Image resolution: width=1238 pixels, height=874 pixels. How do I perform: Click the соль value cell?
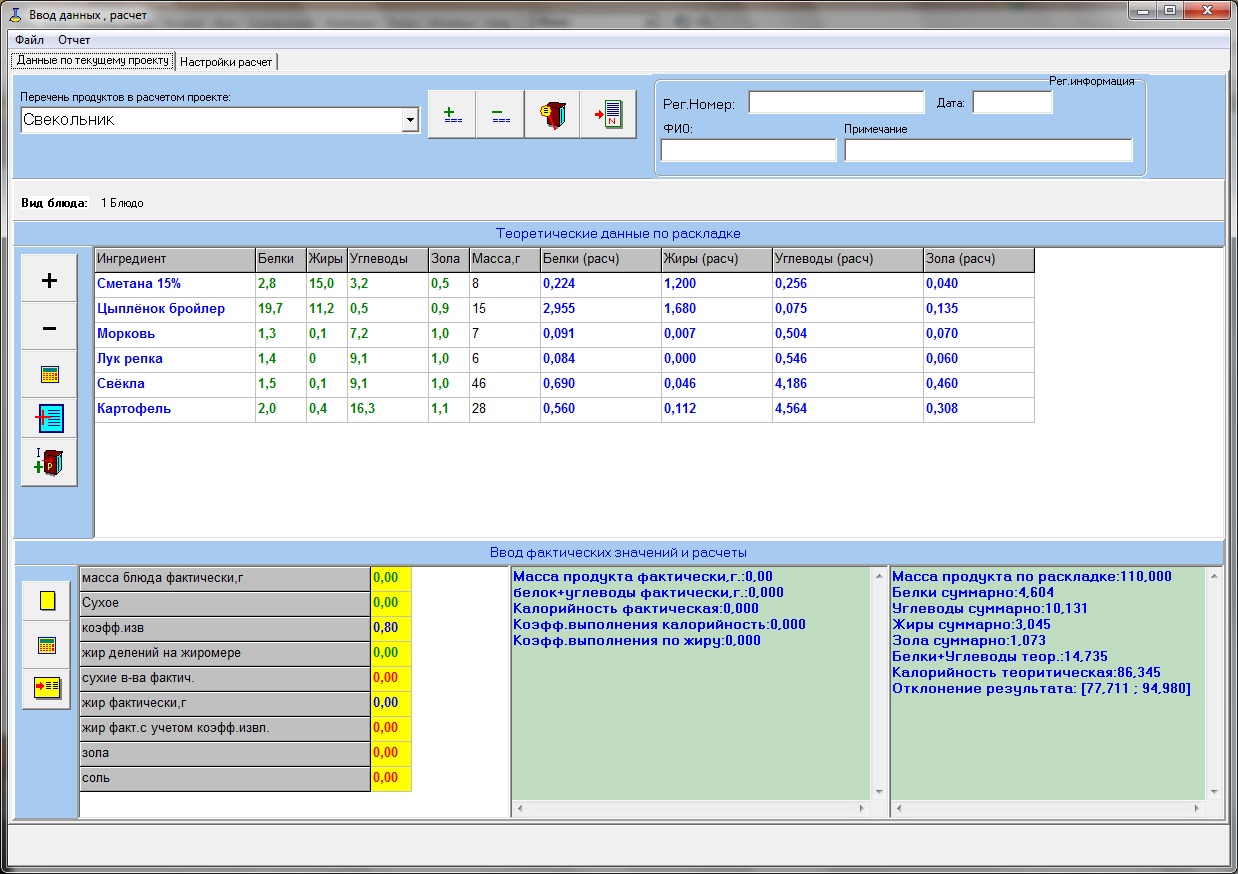[x=391, y=778]
